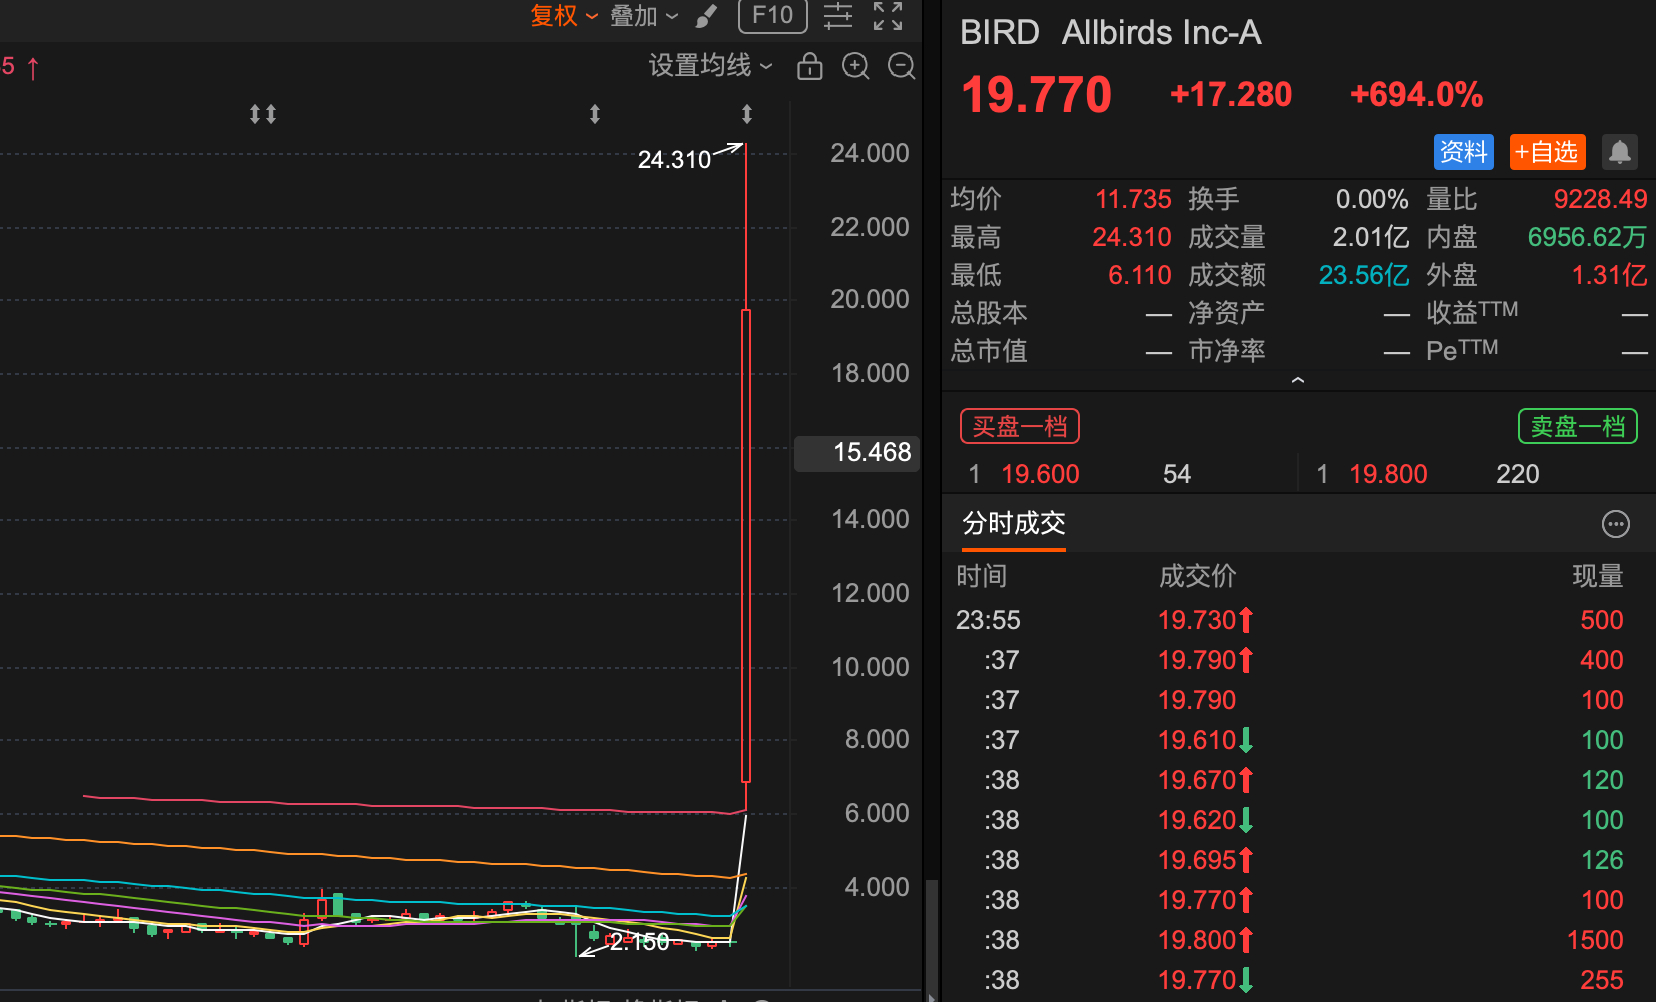Click the 均价 value 11.735
The height and width of the screenshot is (1002, 1656).
(x=1133, y=199)
